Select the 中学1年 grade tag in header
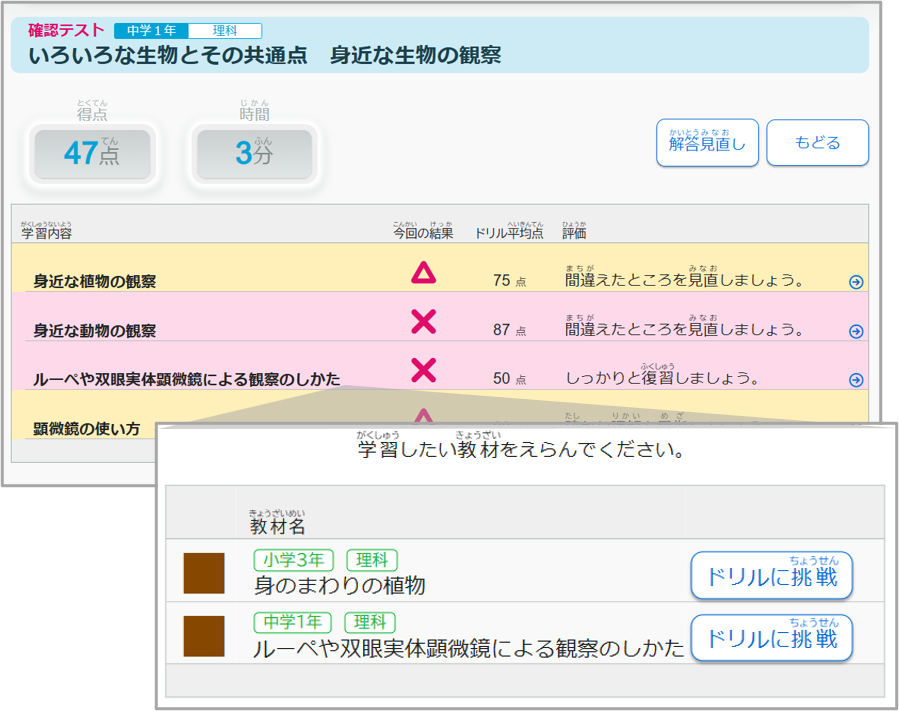 click(151, 31)
